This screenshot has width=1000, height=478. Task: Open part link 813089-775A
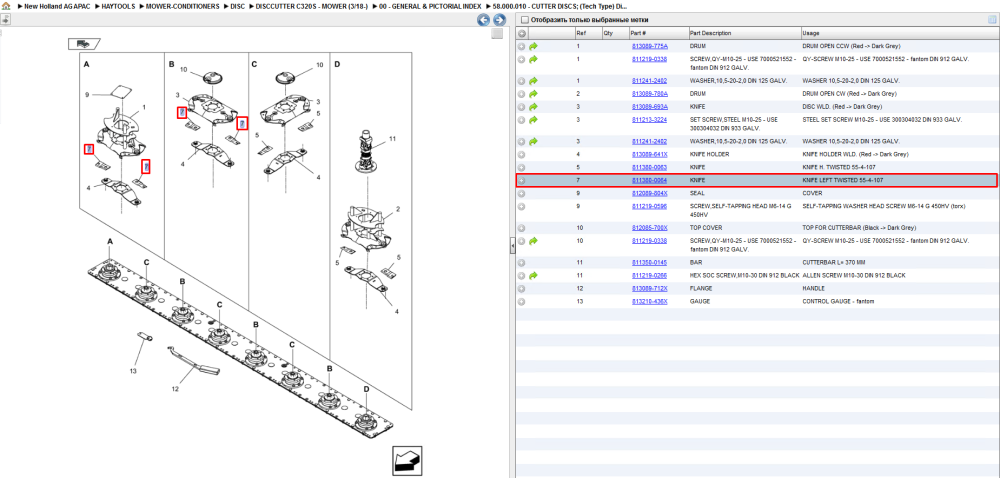click(x=649, y=47)
